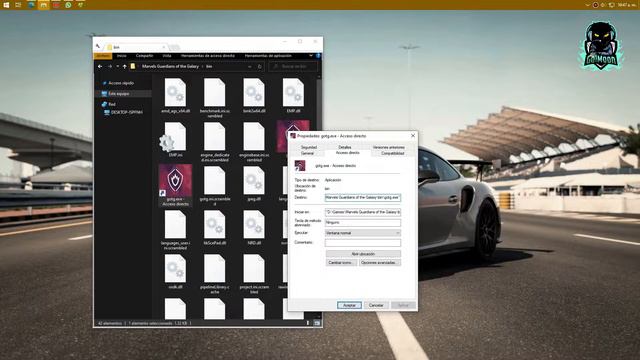Click the Cambiar icono button

[340, 262]
